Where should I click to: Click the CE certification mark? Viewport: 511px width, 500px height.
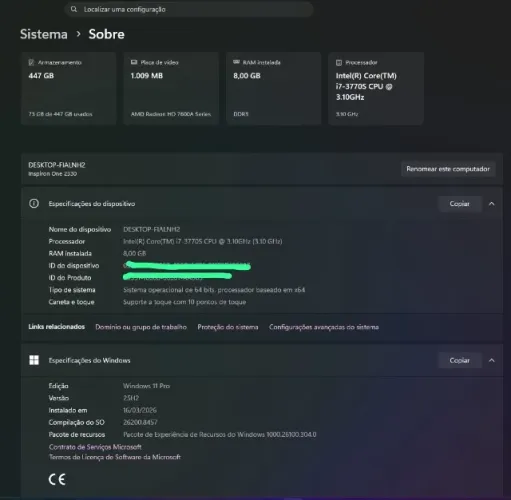(57, 479)
